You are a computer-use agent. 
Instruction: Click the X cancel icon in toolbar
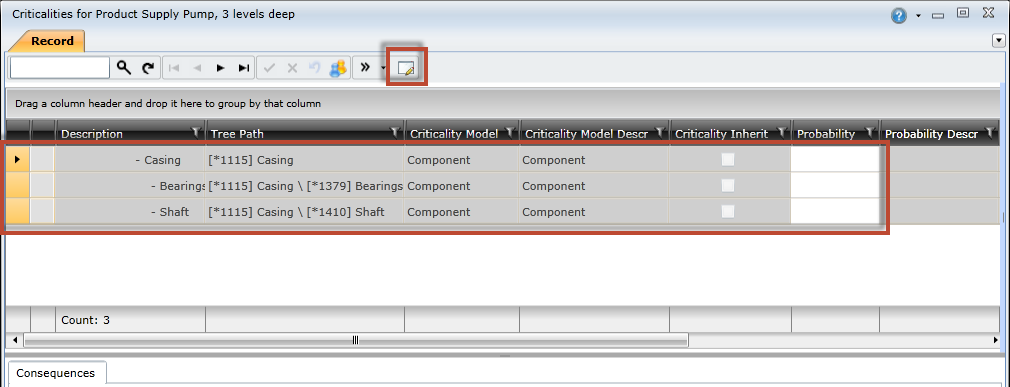click(x=292, y=68)
